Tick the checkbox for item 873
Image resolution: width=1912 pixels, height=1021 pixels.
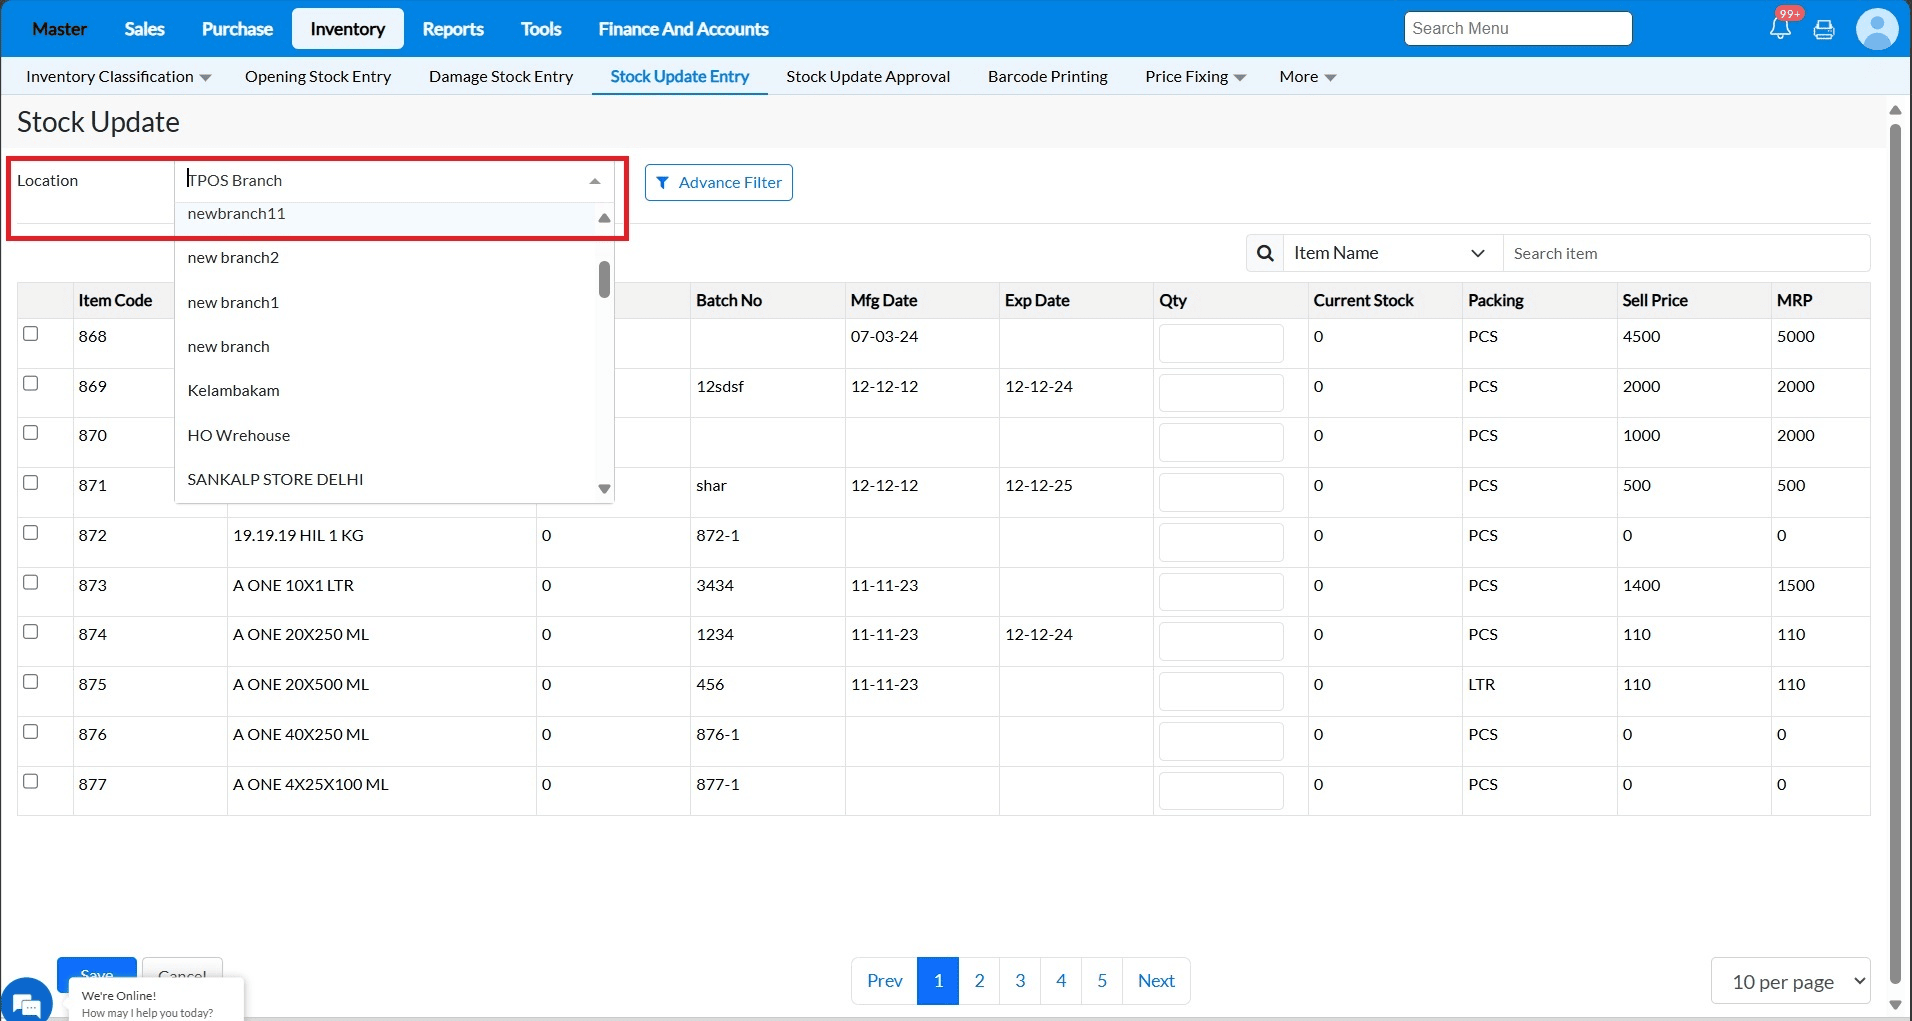[x=31, y=582]
